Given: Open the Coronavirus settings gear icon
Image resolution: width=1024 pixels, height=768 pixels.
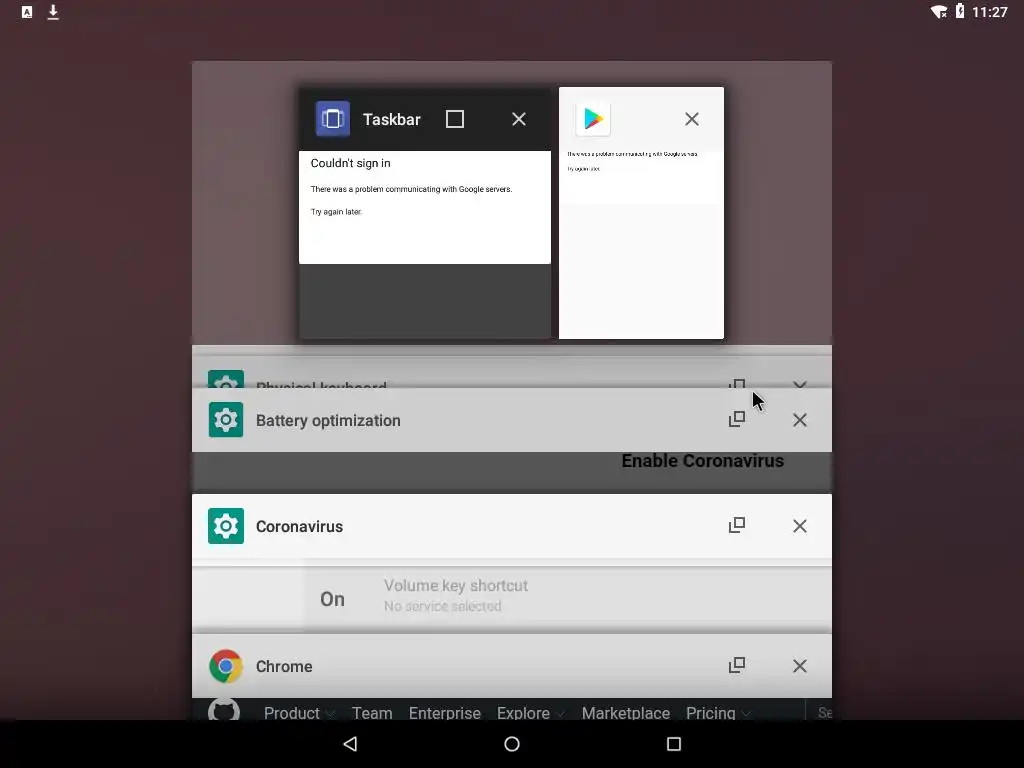Looking at the screenshot, I should (x=226, y=526).
